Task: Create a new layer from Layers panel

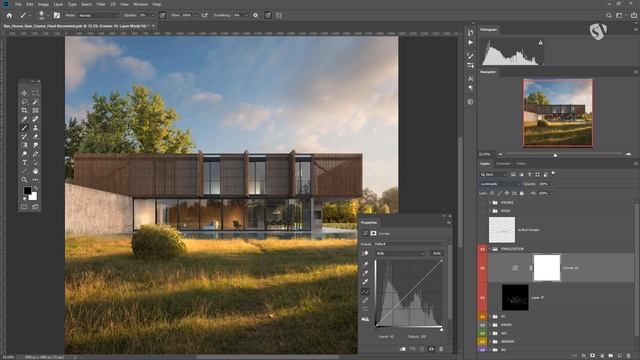Action: [620, 356]
